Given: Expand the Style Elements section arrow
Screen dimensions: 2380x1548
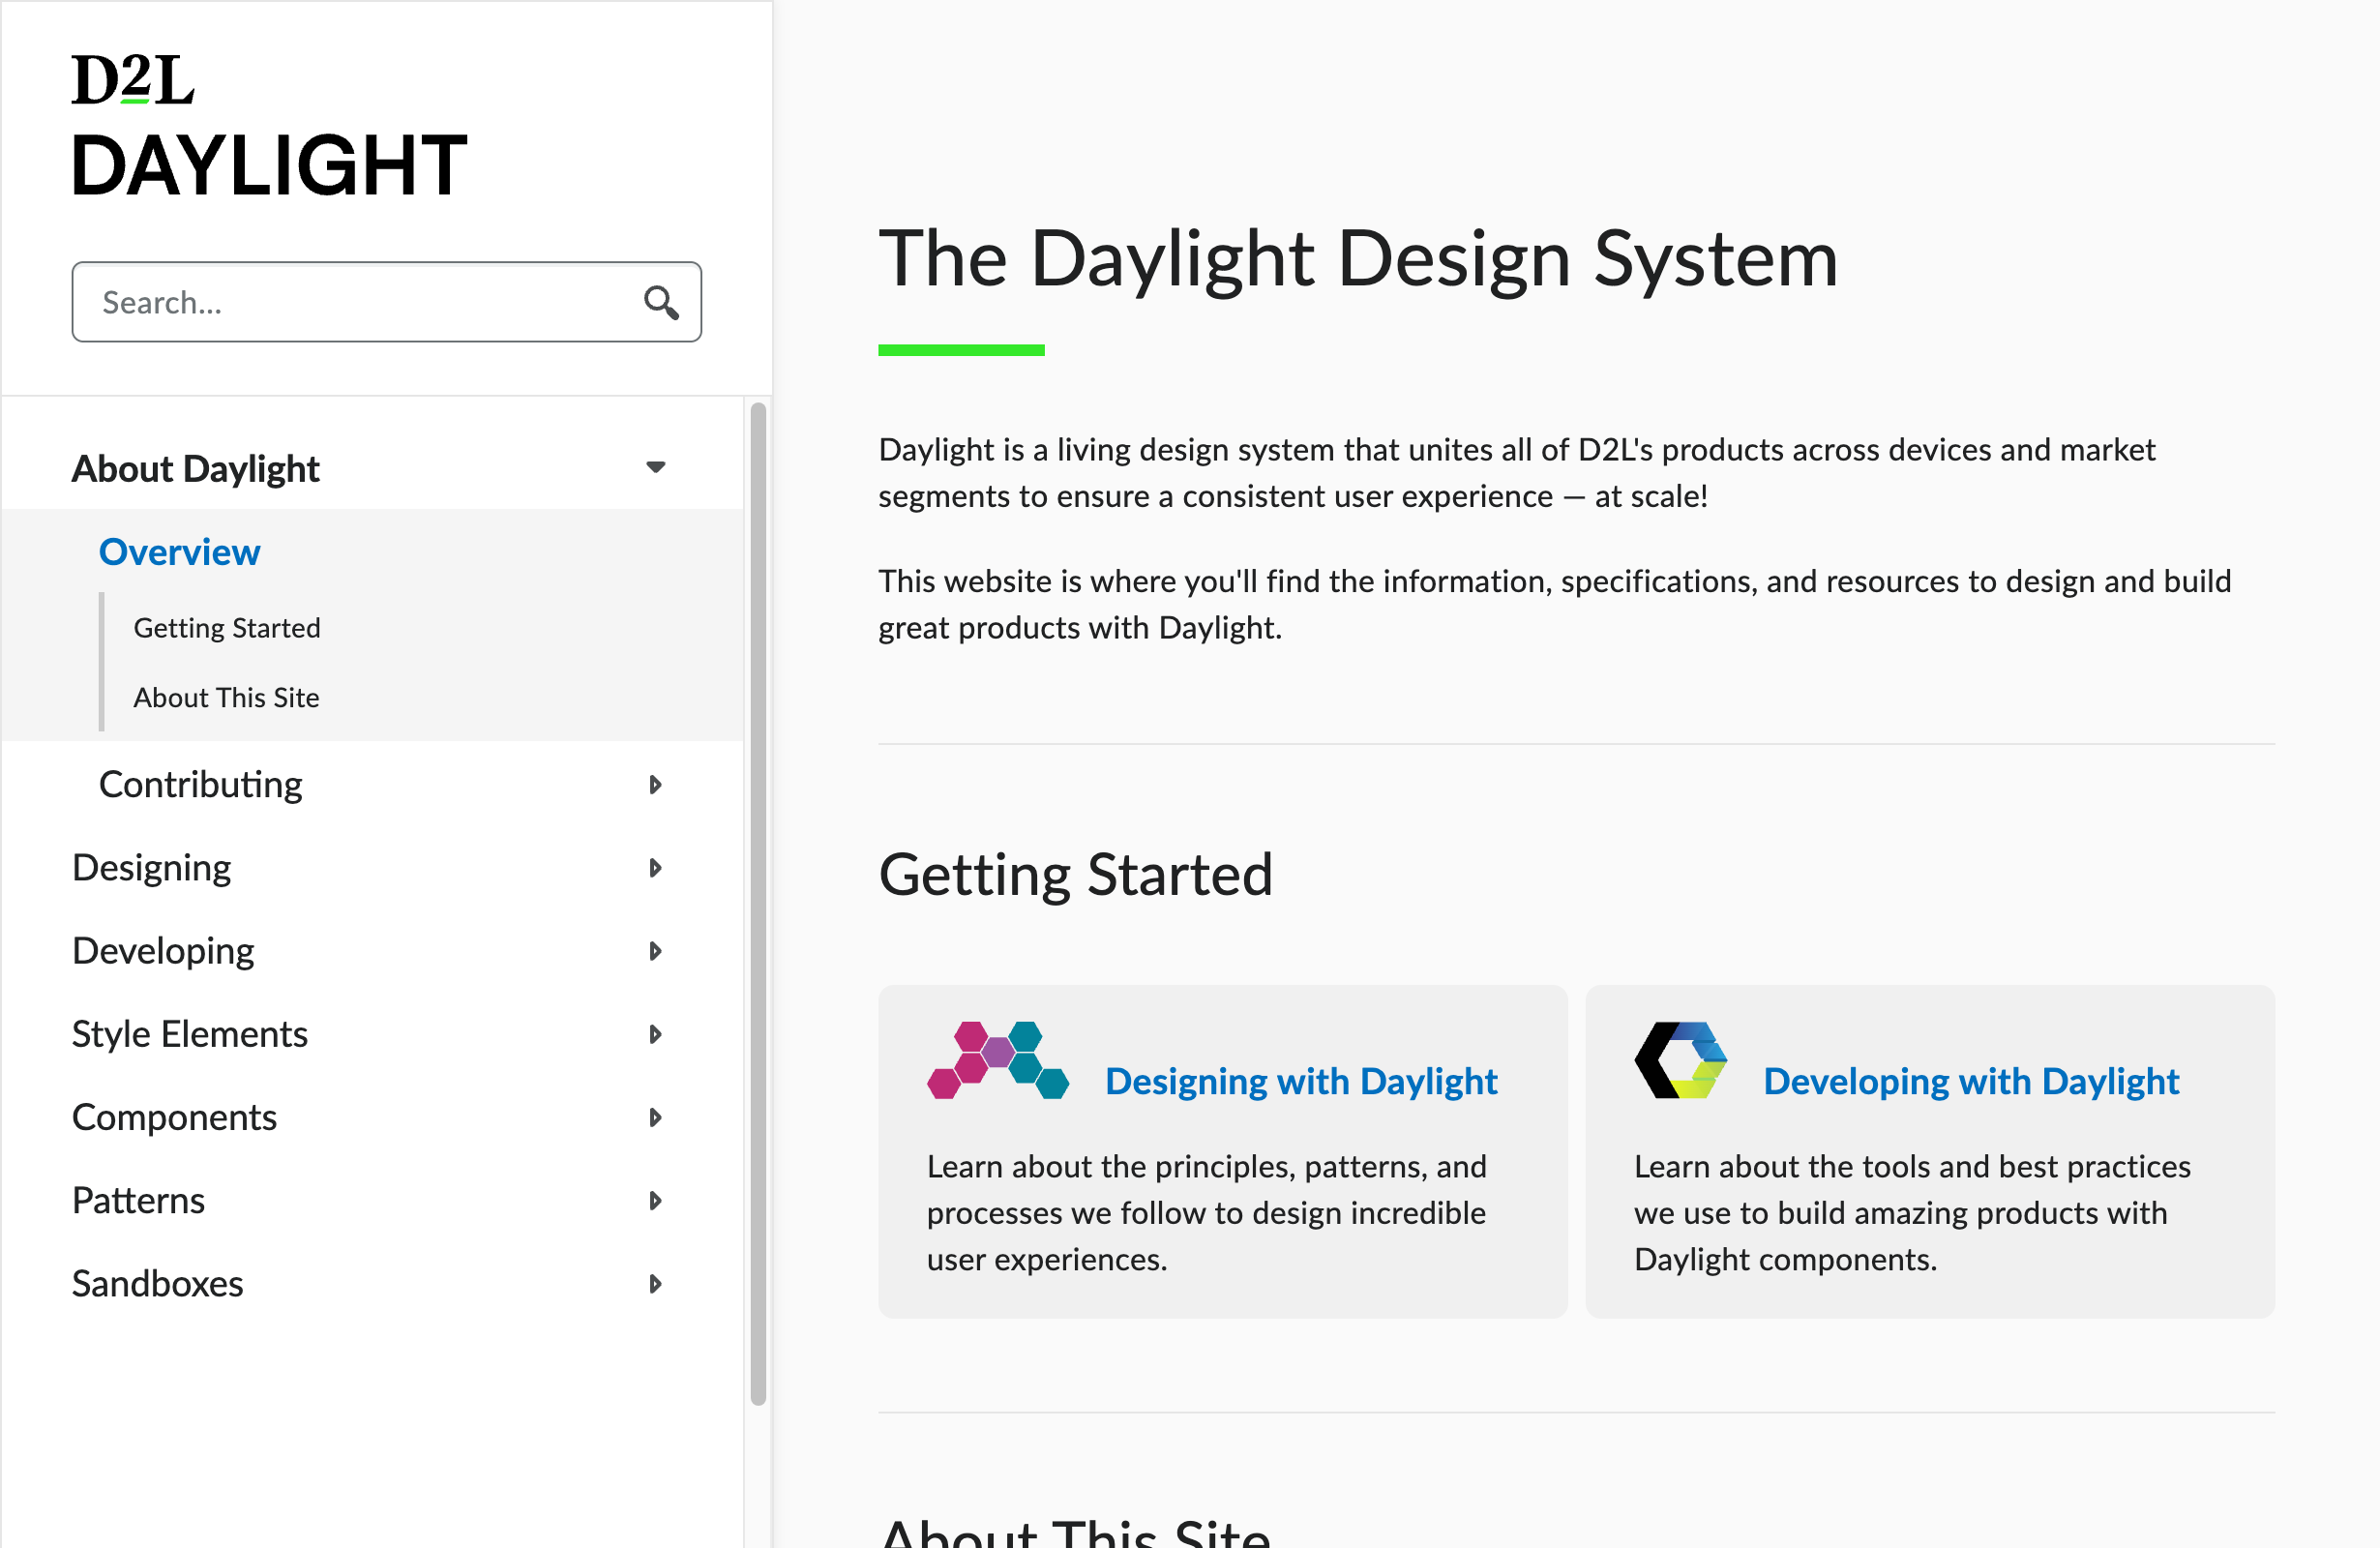Looking at the screenshot, I should point(655,1034).
